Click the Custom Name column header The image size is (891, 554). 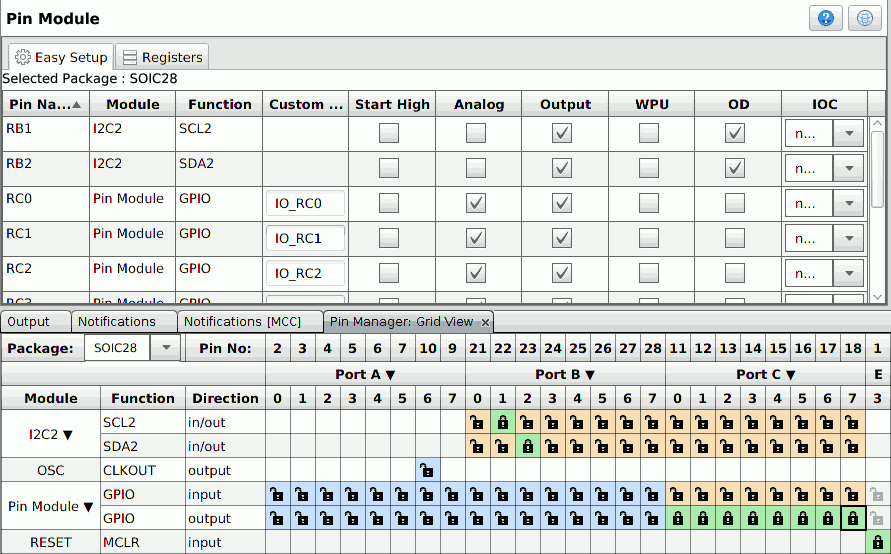coord(306,104)
